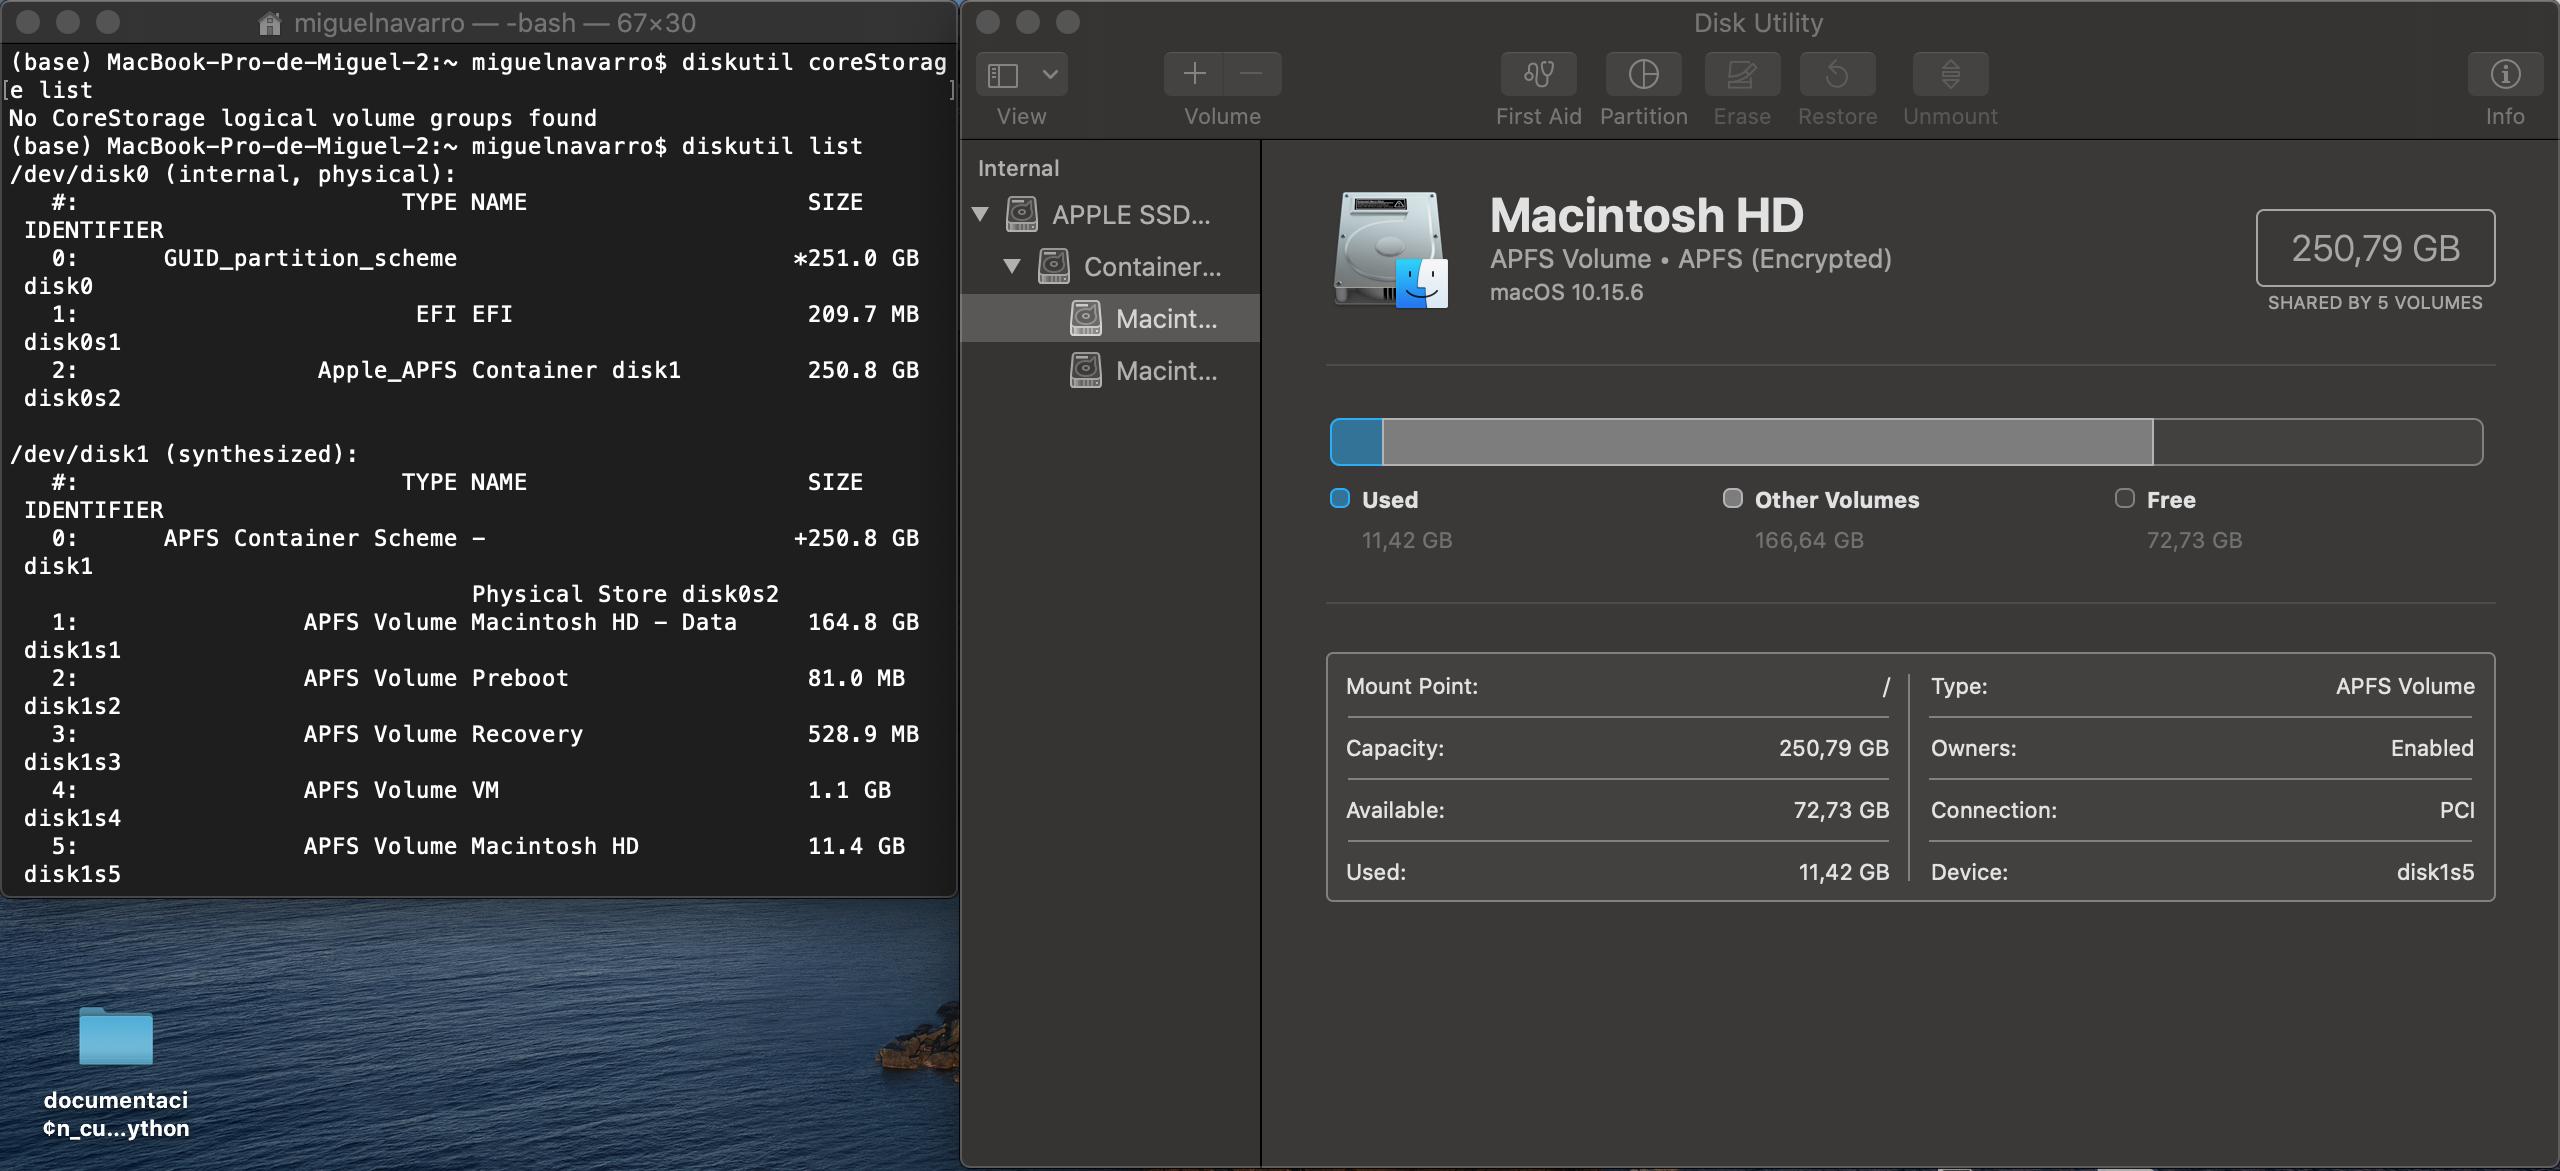The width and height of the screenshot is (2560, 1171).
Task: Click the 'SHARED BY 5 VOLUMES' label
Action: coord(2375,302)
